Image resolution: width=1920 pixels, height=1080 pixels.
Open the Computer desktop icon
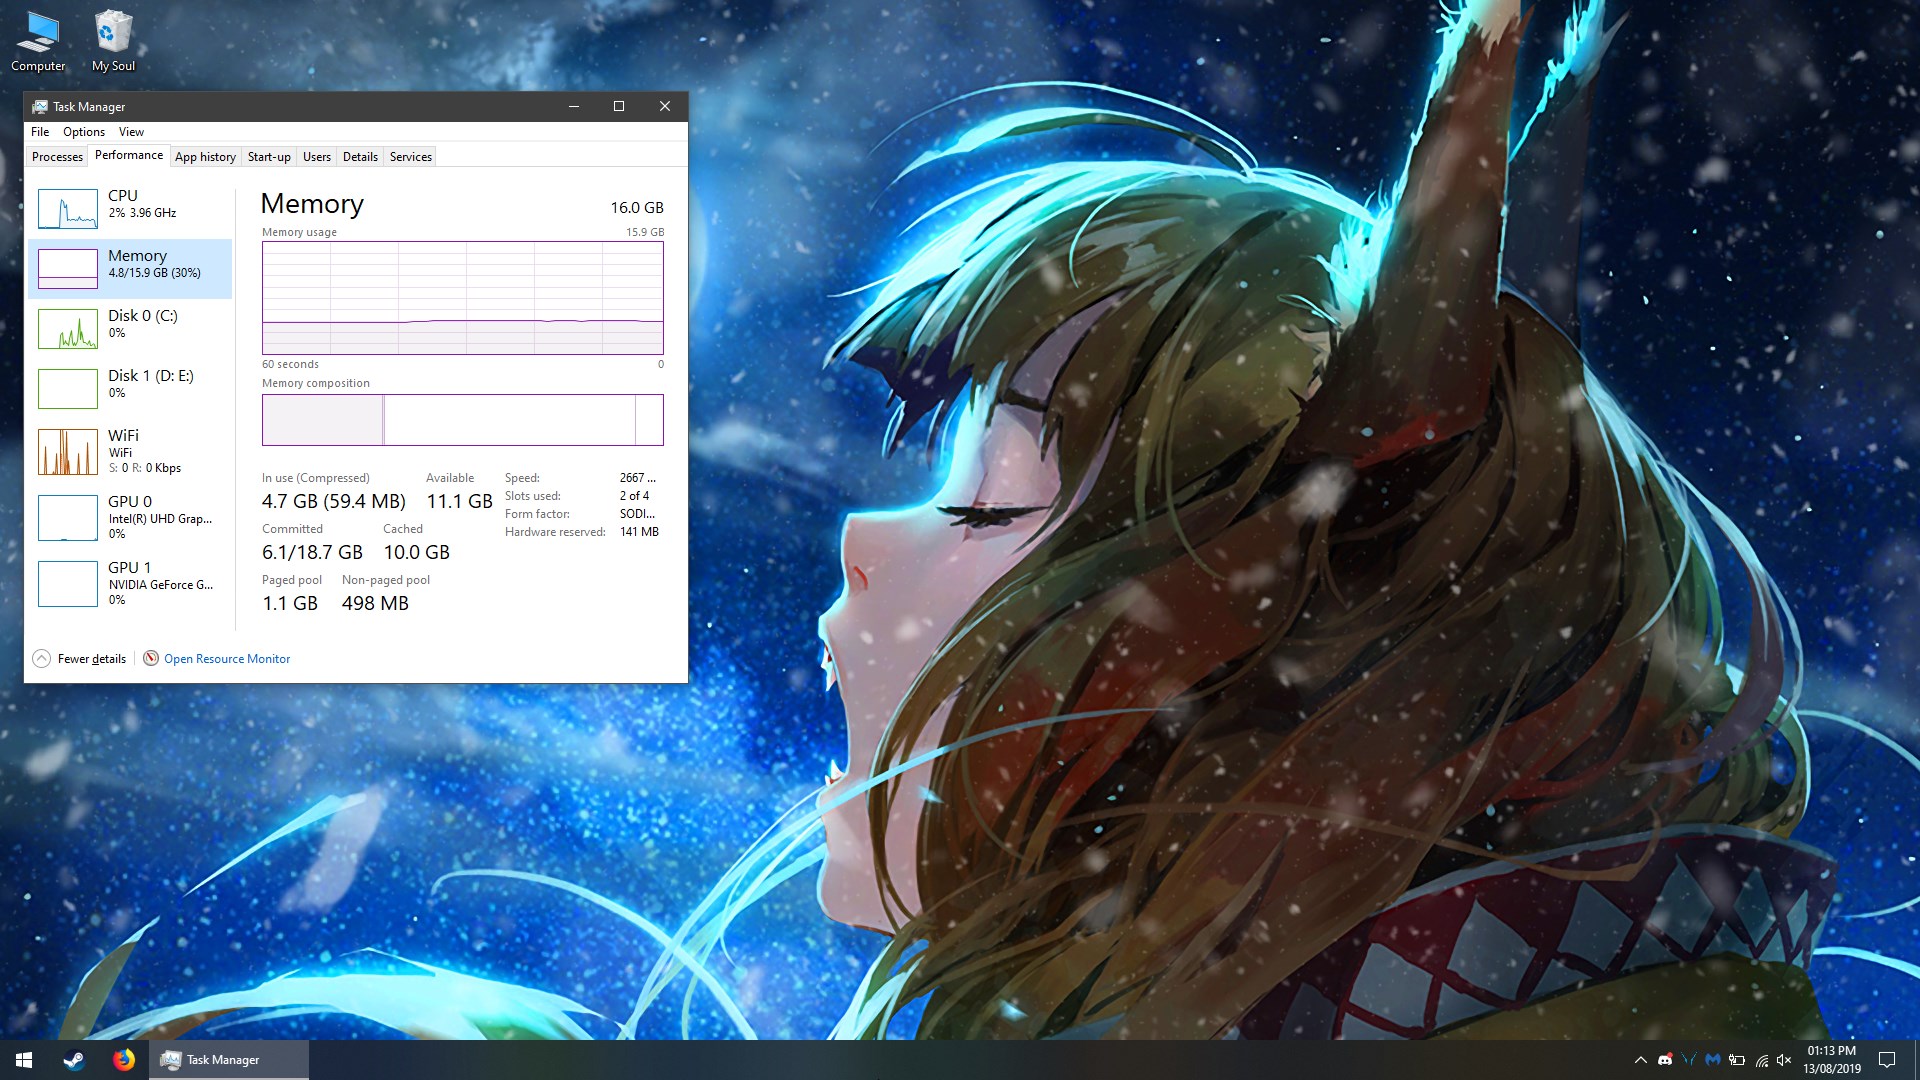[38, 42]
